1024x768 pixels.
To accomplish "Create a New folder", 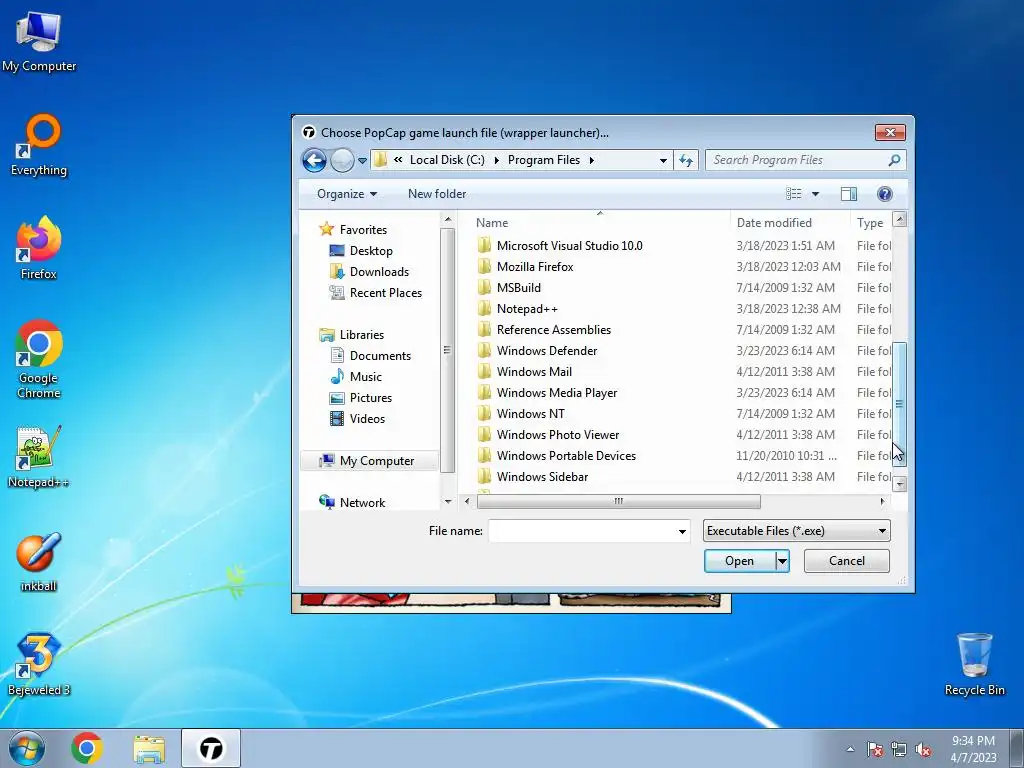I will coord(437,194).
